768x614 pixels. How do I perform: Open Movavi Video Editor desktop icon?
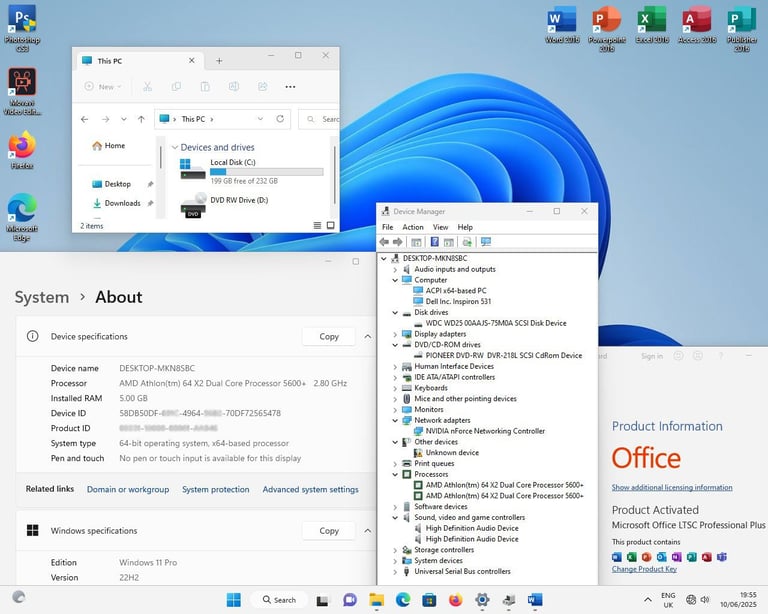coord(22,92)
